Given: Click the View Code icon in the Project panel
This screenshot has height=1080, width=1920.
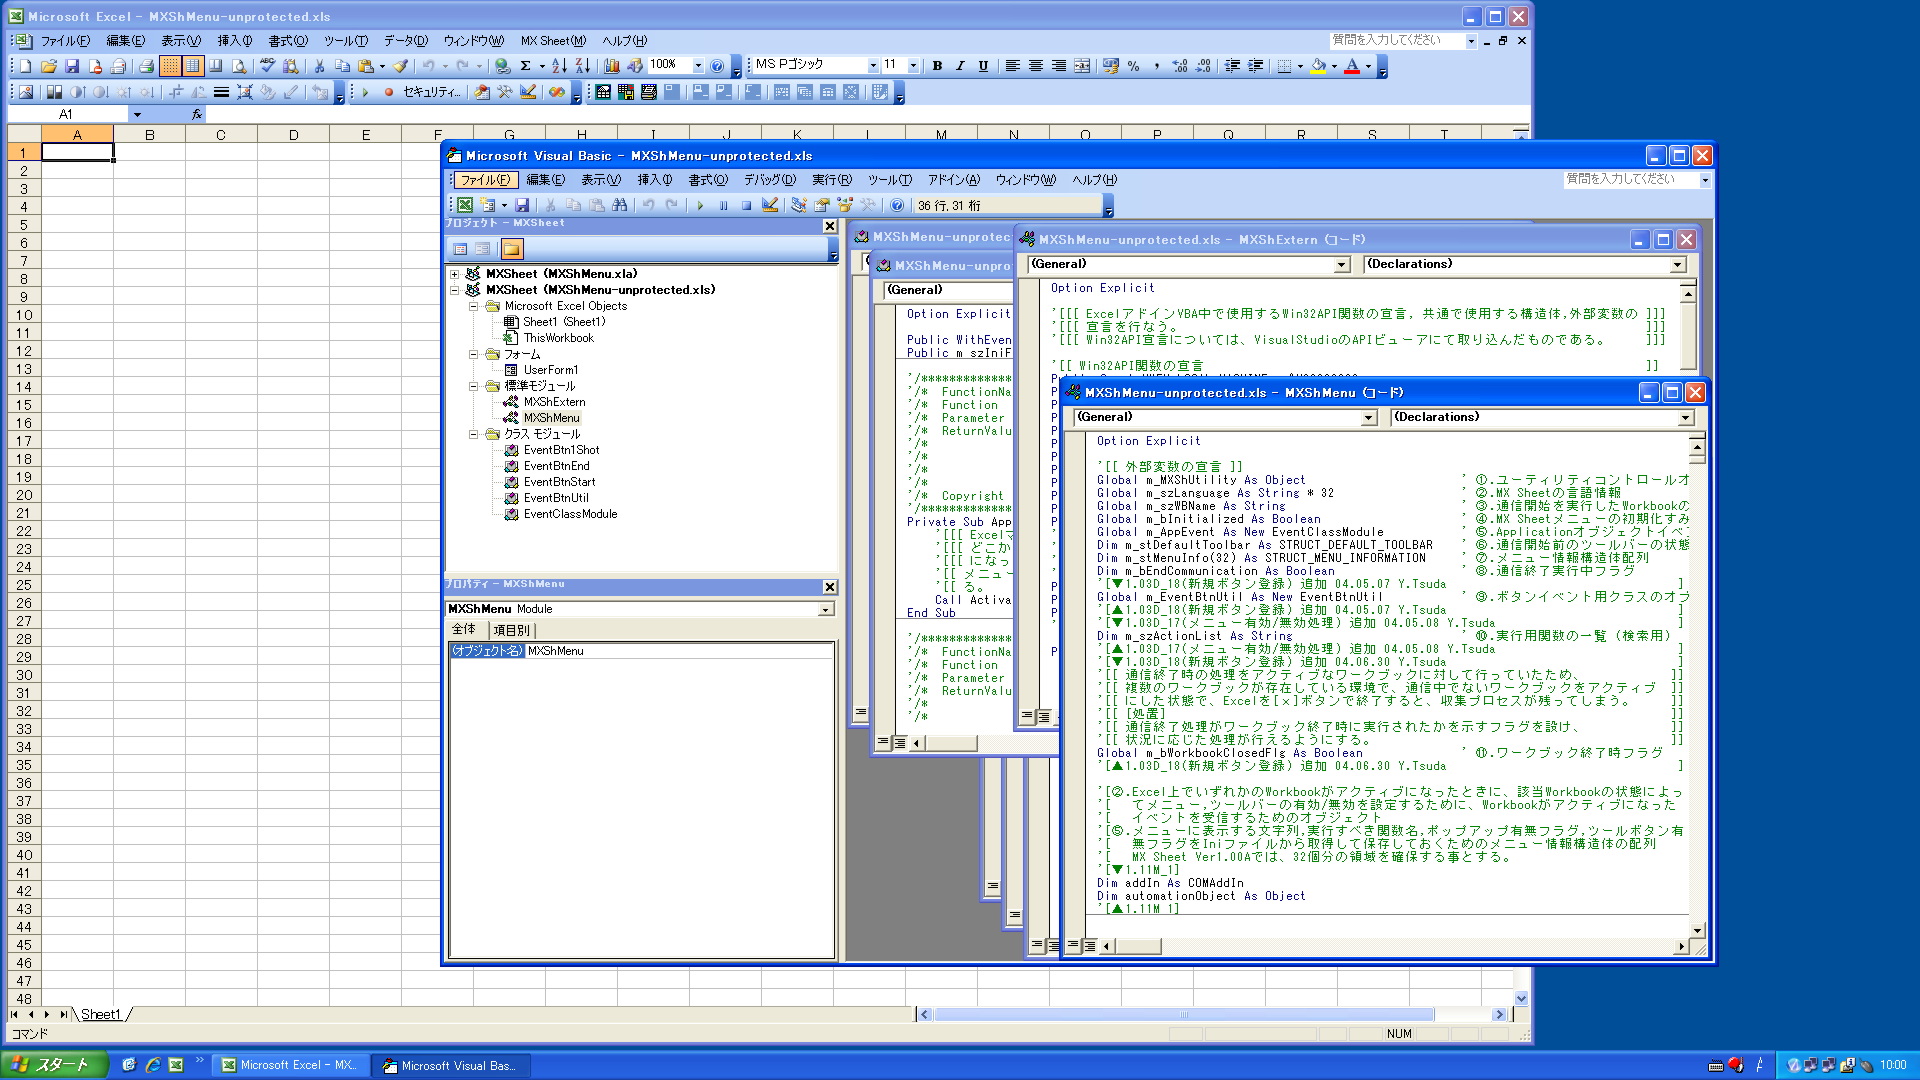Looking at the screenshot, I should coord(460,249).
